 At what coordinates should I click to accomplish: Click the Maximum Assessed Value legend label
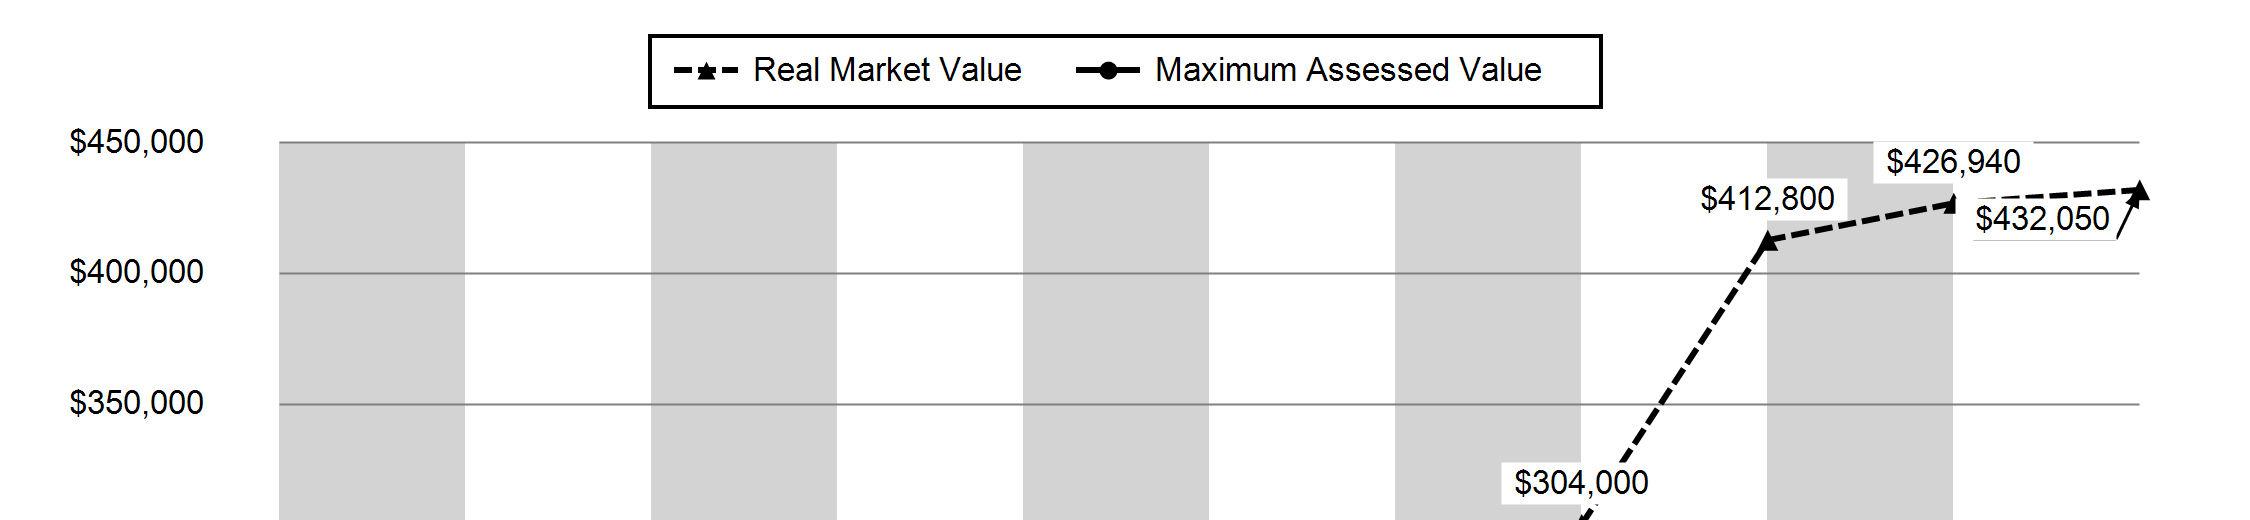pos(1348,70)
